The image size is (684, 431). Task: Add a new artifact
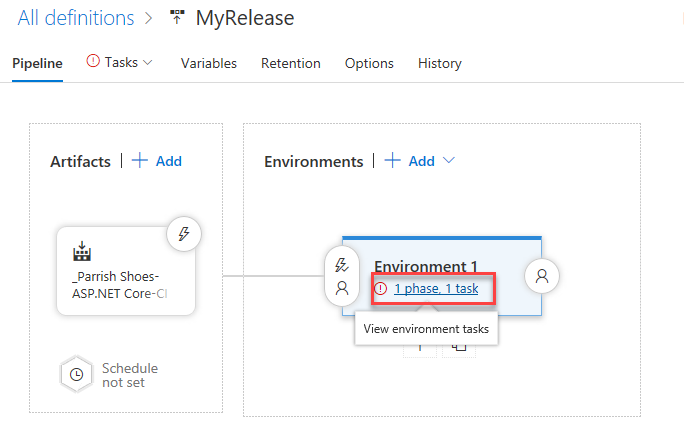(157, 161)
